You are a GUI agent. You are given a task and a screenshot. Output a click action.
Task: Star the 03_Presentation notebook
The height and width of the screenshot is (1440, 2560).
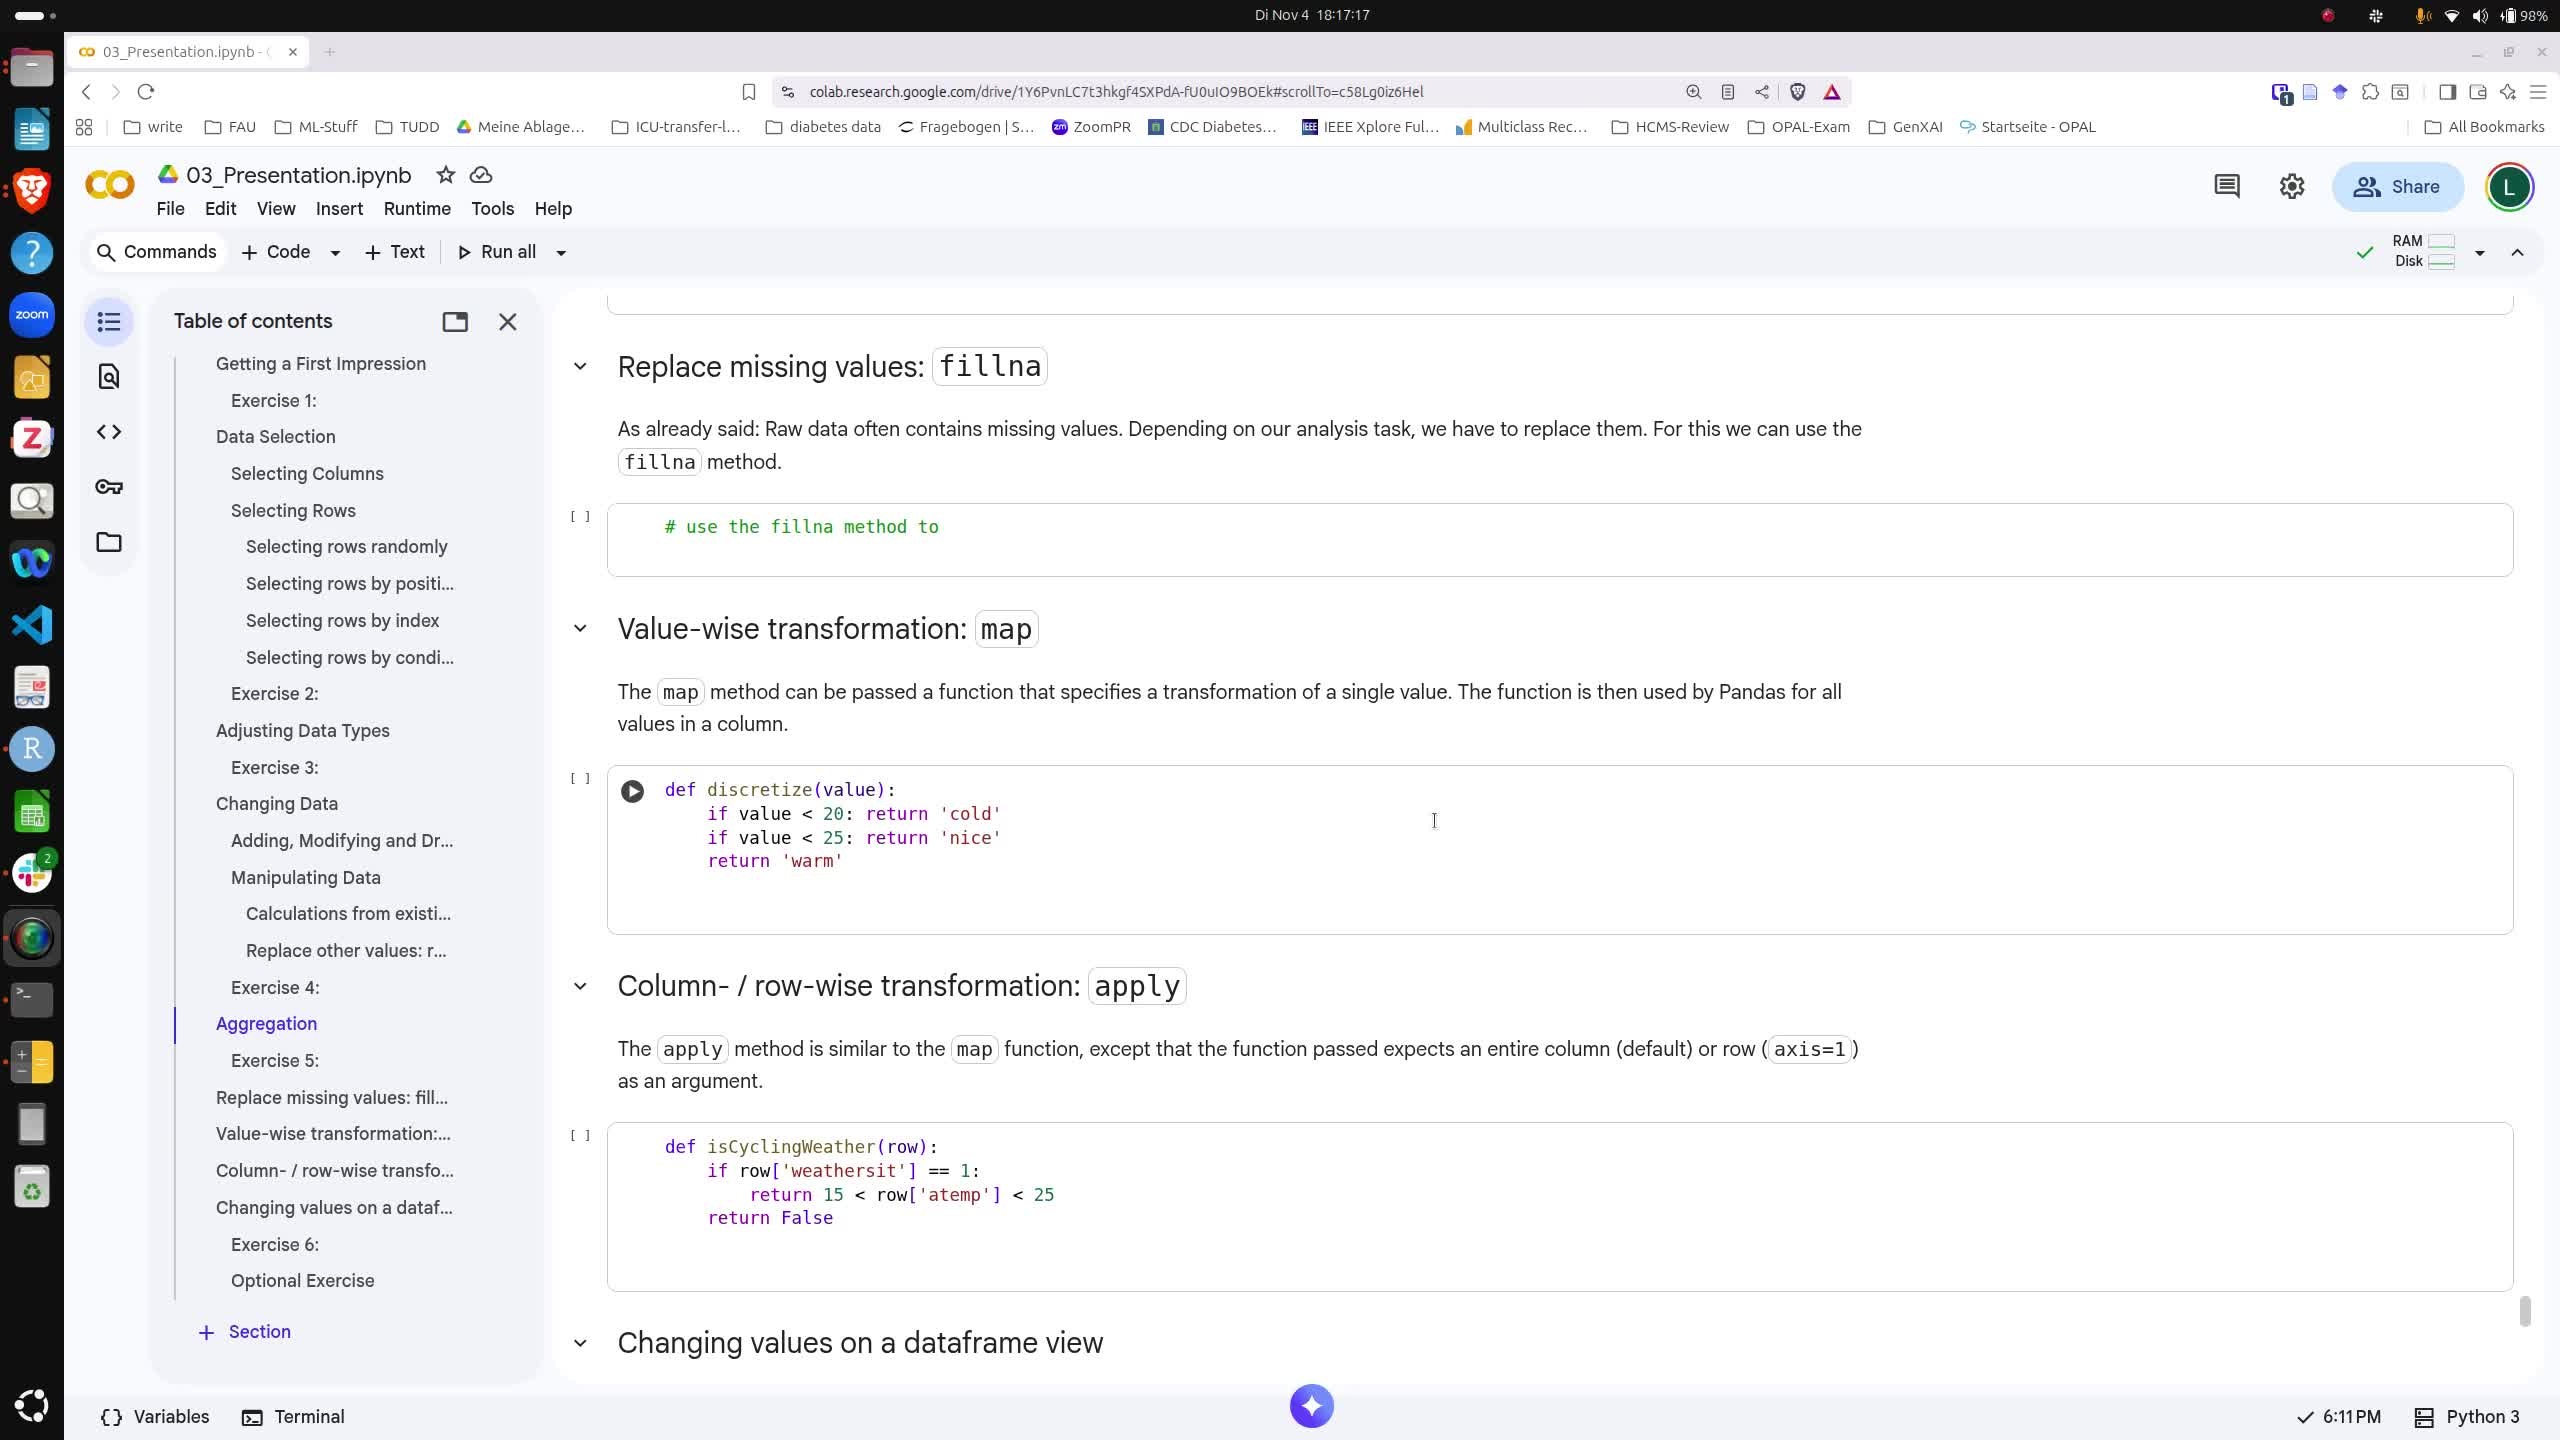(446, 175)
